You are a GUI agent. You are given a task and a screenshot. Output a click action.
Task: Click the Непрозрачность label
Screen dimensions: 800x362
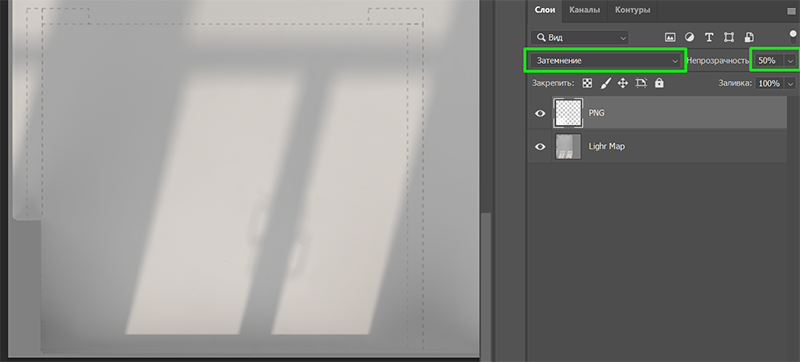click(719, 61)
